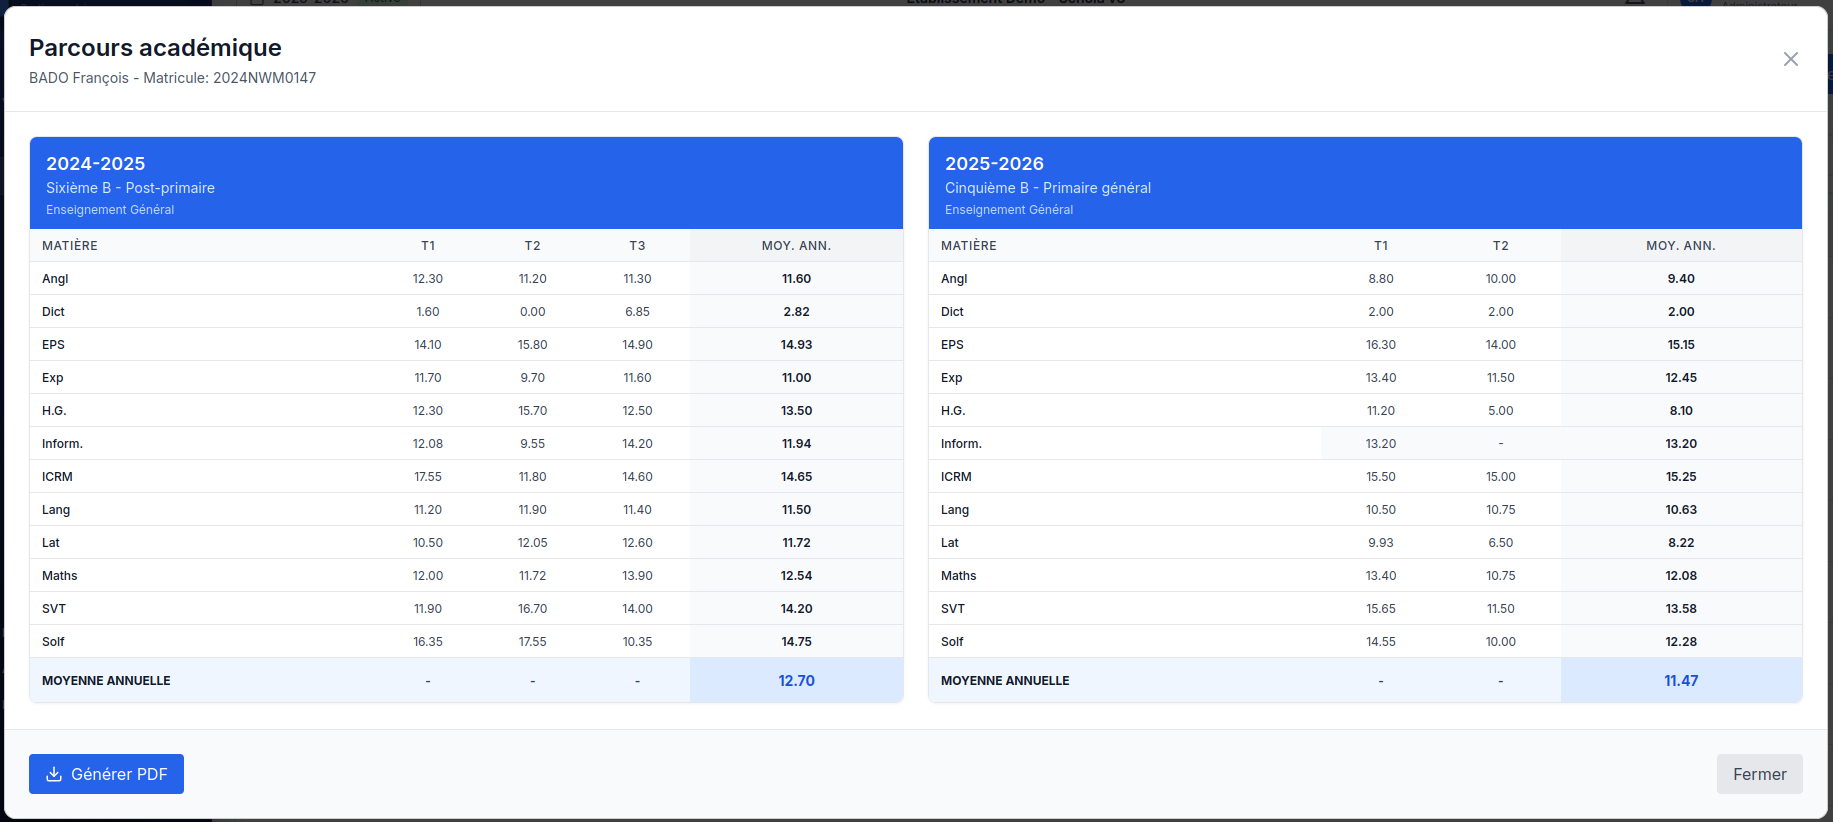Click Exp average 12.45 in 2025-2026

click(1681, 378)
